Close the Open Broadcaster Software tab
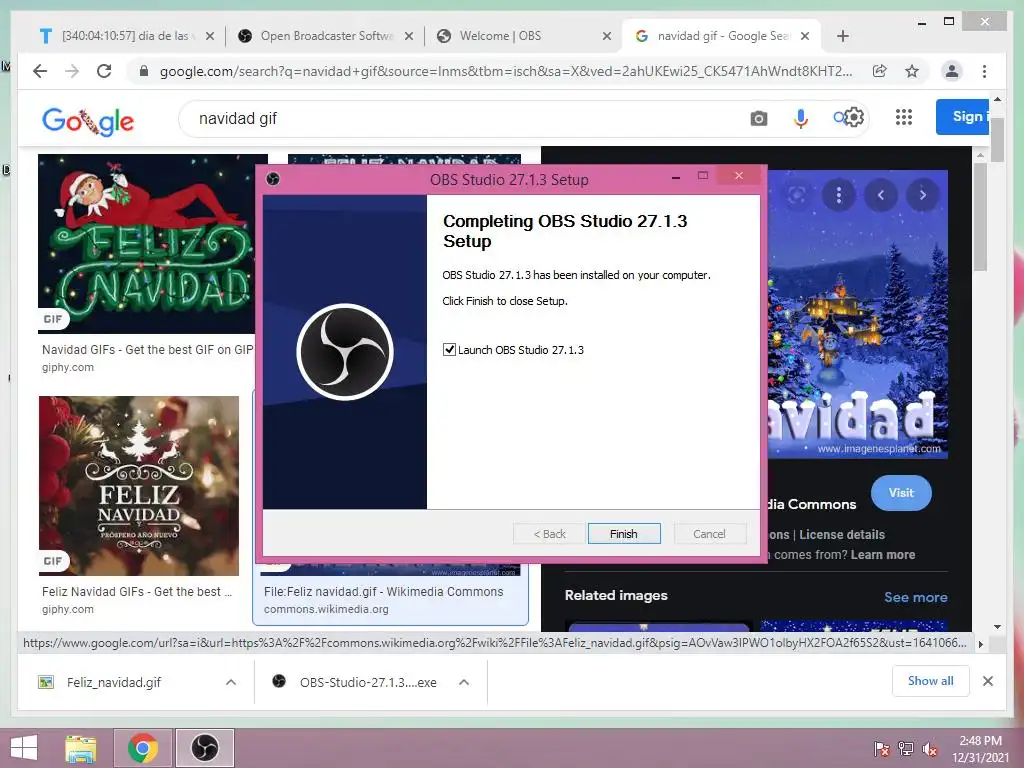Viewport: 1024px width, 768px height. point(409,36)
